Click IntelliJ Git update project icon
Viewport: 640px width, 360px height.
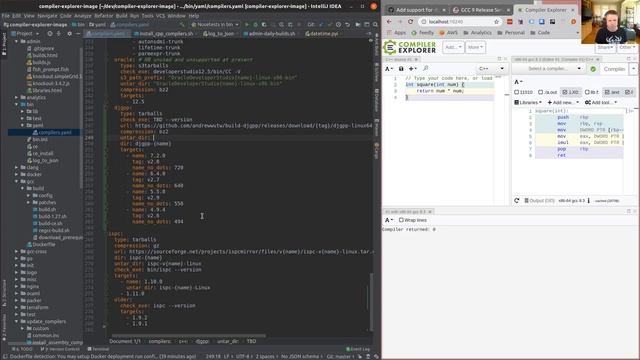(x=321, y=24)
